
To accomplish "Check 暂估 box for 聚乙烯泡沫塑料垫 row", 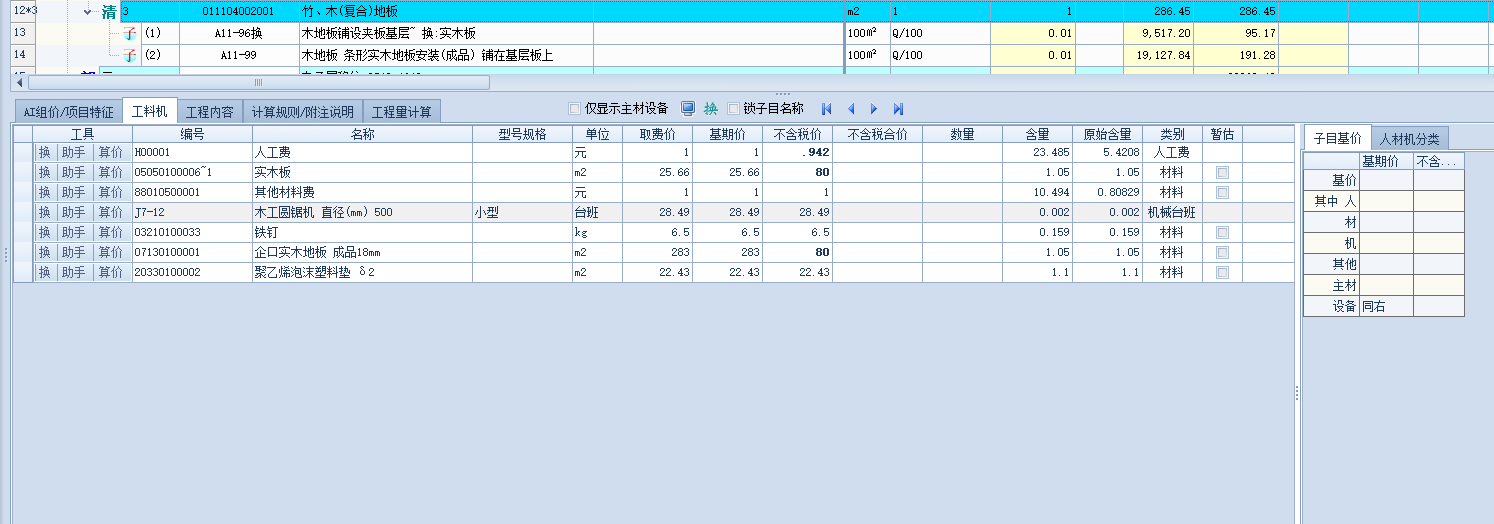I will click(x=1222, y=272).
